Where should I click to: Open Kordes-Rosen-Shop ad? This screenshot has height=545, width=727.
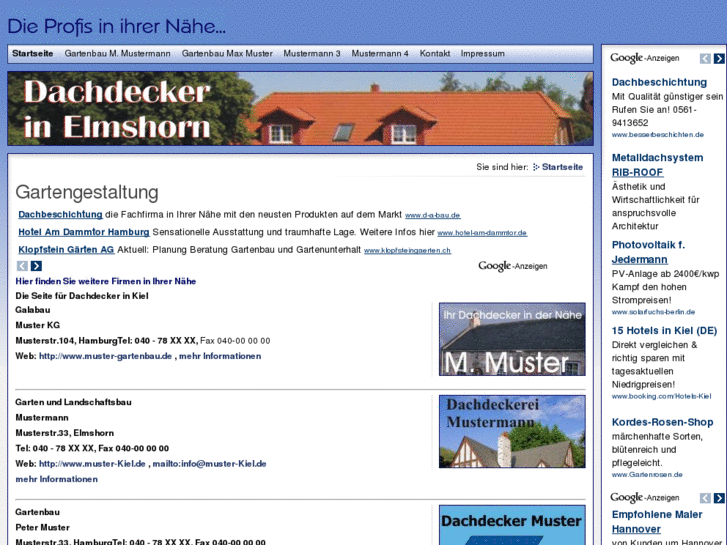[662, 422]
